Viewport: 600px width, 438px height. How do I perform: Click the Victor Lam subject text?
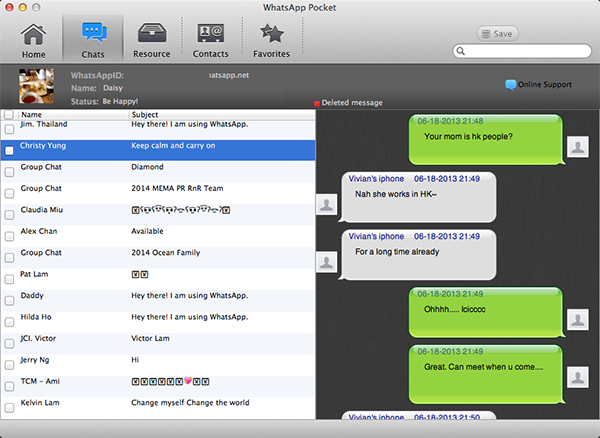point(150,338)
